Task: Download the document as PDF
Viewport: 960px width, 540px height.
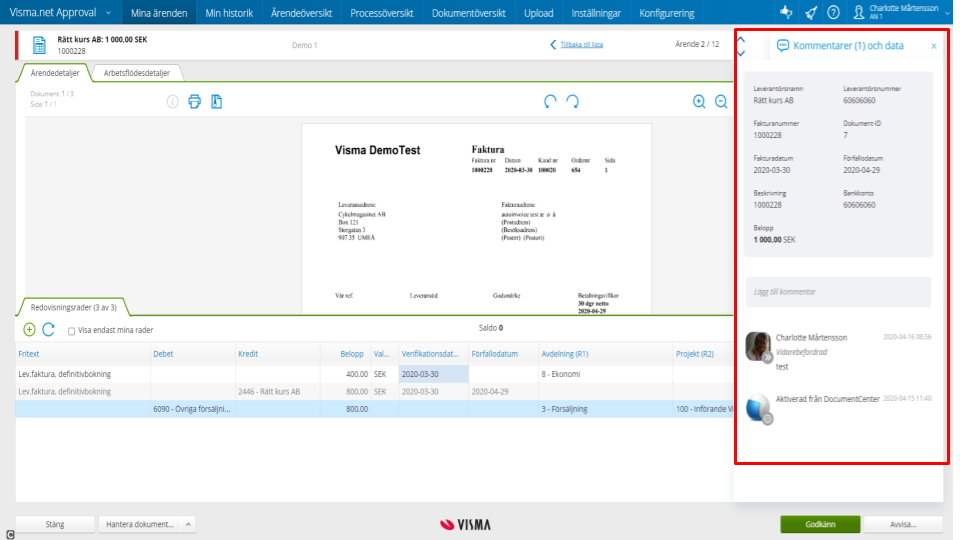Action: click(217, 102)
